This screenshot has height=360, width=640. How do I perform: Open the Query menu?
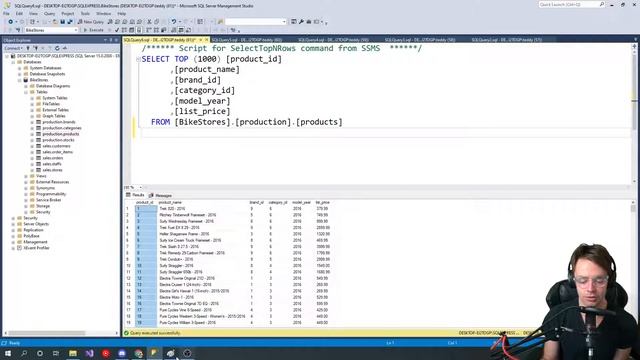pos(49,13)
